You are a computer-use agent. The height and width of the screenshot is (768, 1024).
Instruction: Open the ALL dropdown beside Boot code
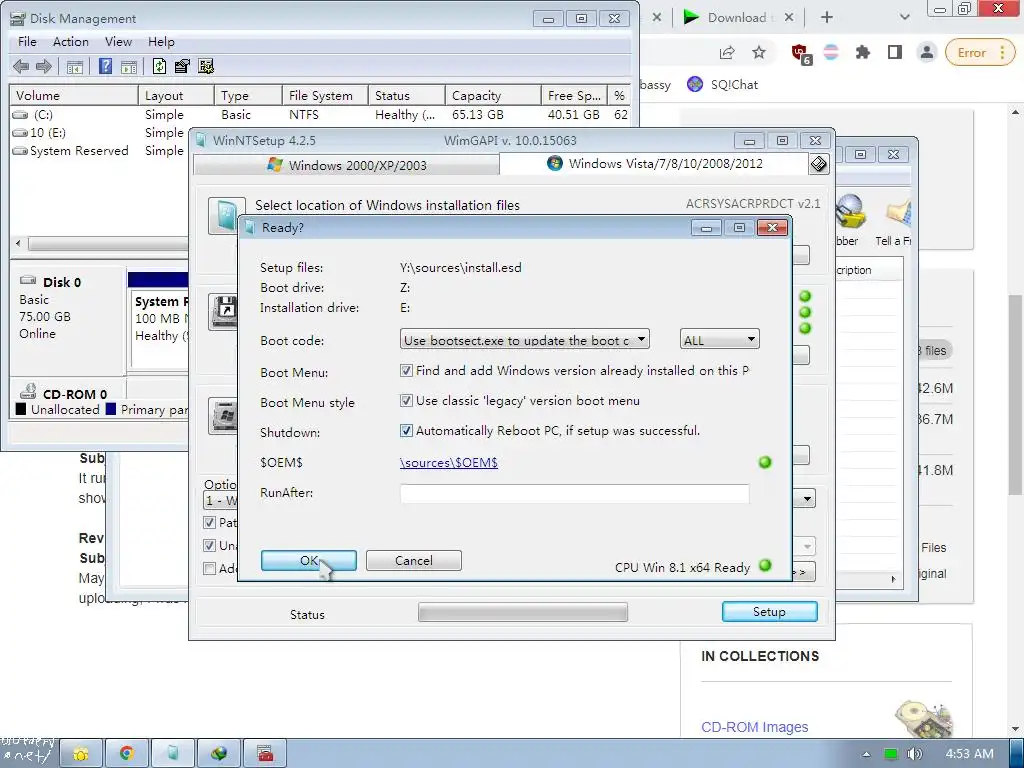pos(720,340)
